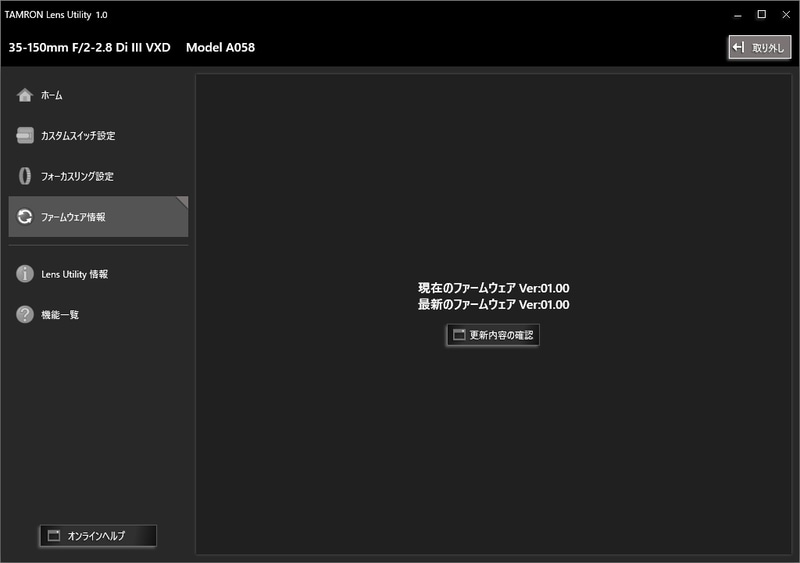Click TAMRON Lens Utility 1.0 title
Image resolution: width=800 pixels, height=563 pixels.
tap(56, 15)
